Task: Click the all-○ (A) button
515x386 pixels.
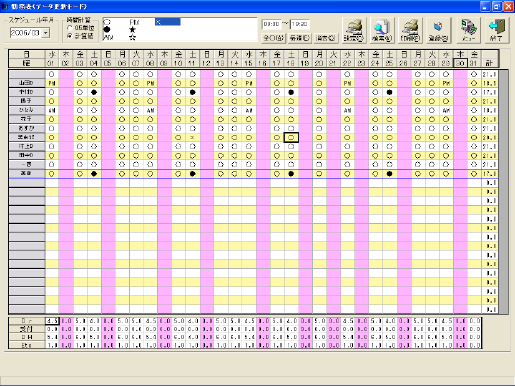Action: coord(273,38)
